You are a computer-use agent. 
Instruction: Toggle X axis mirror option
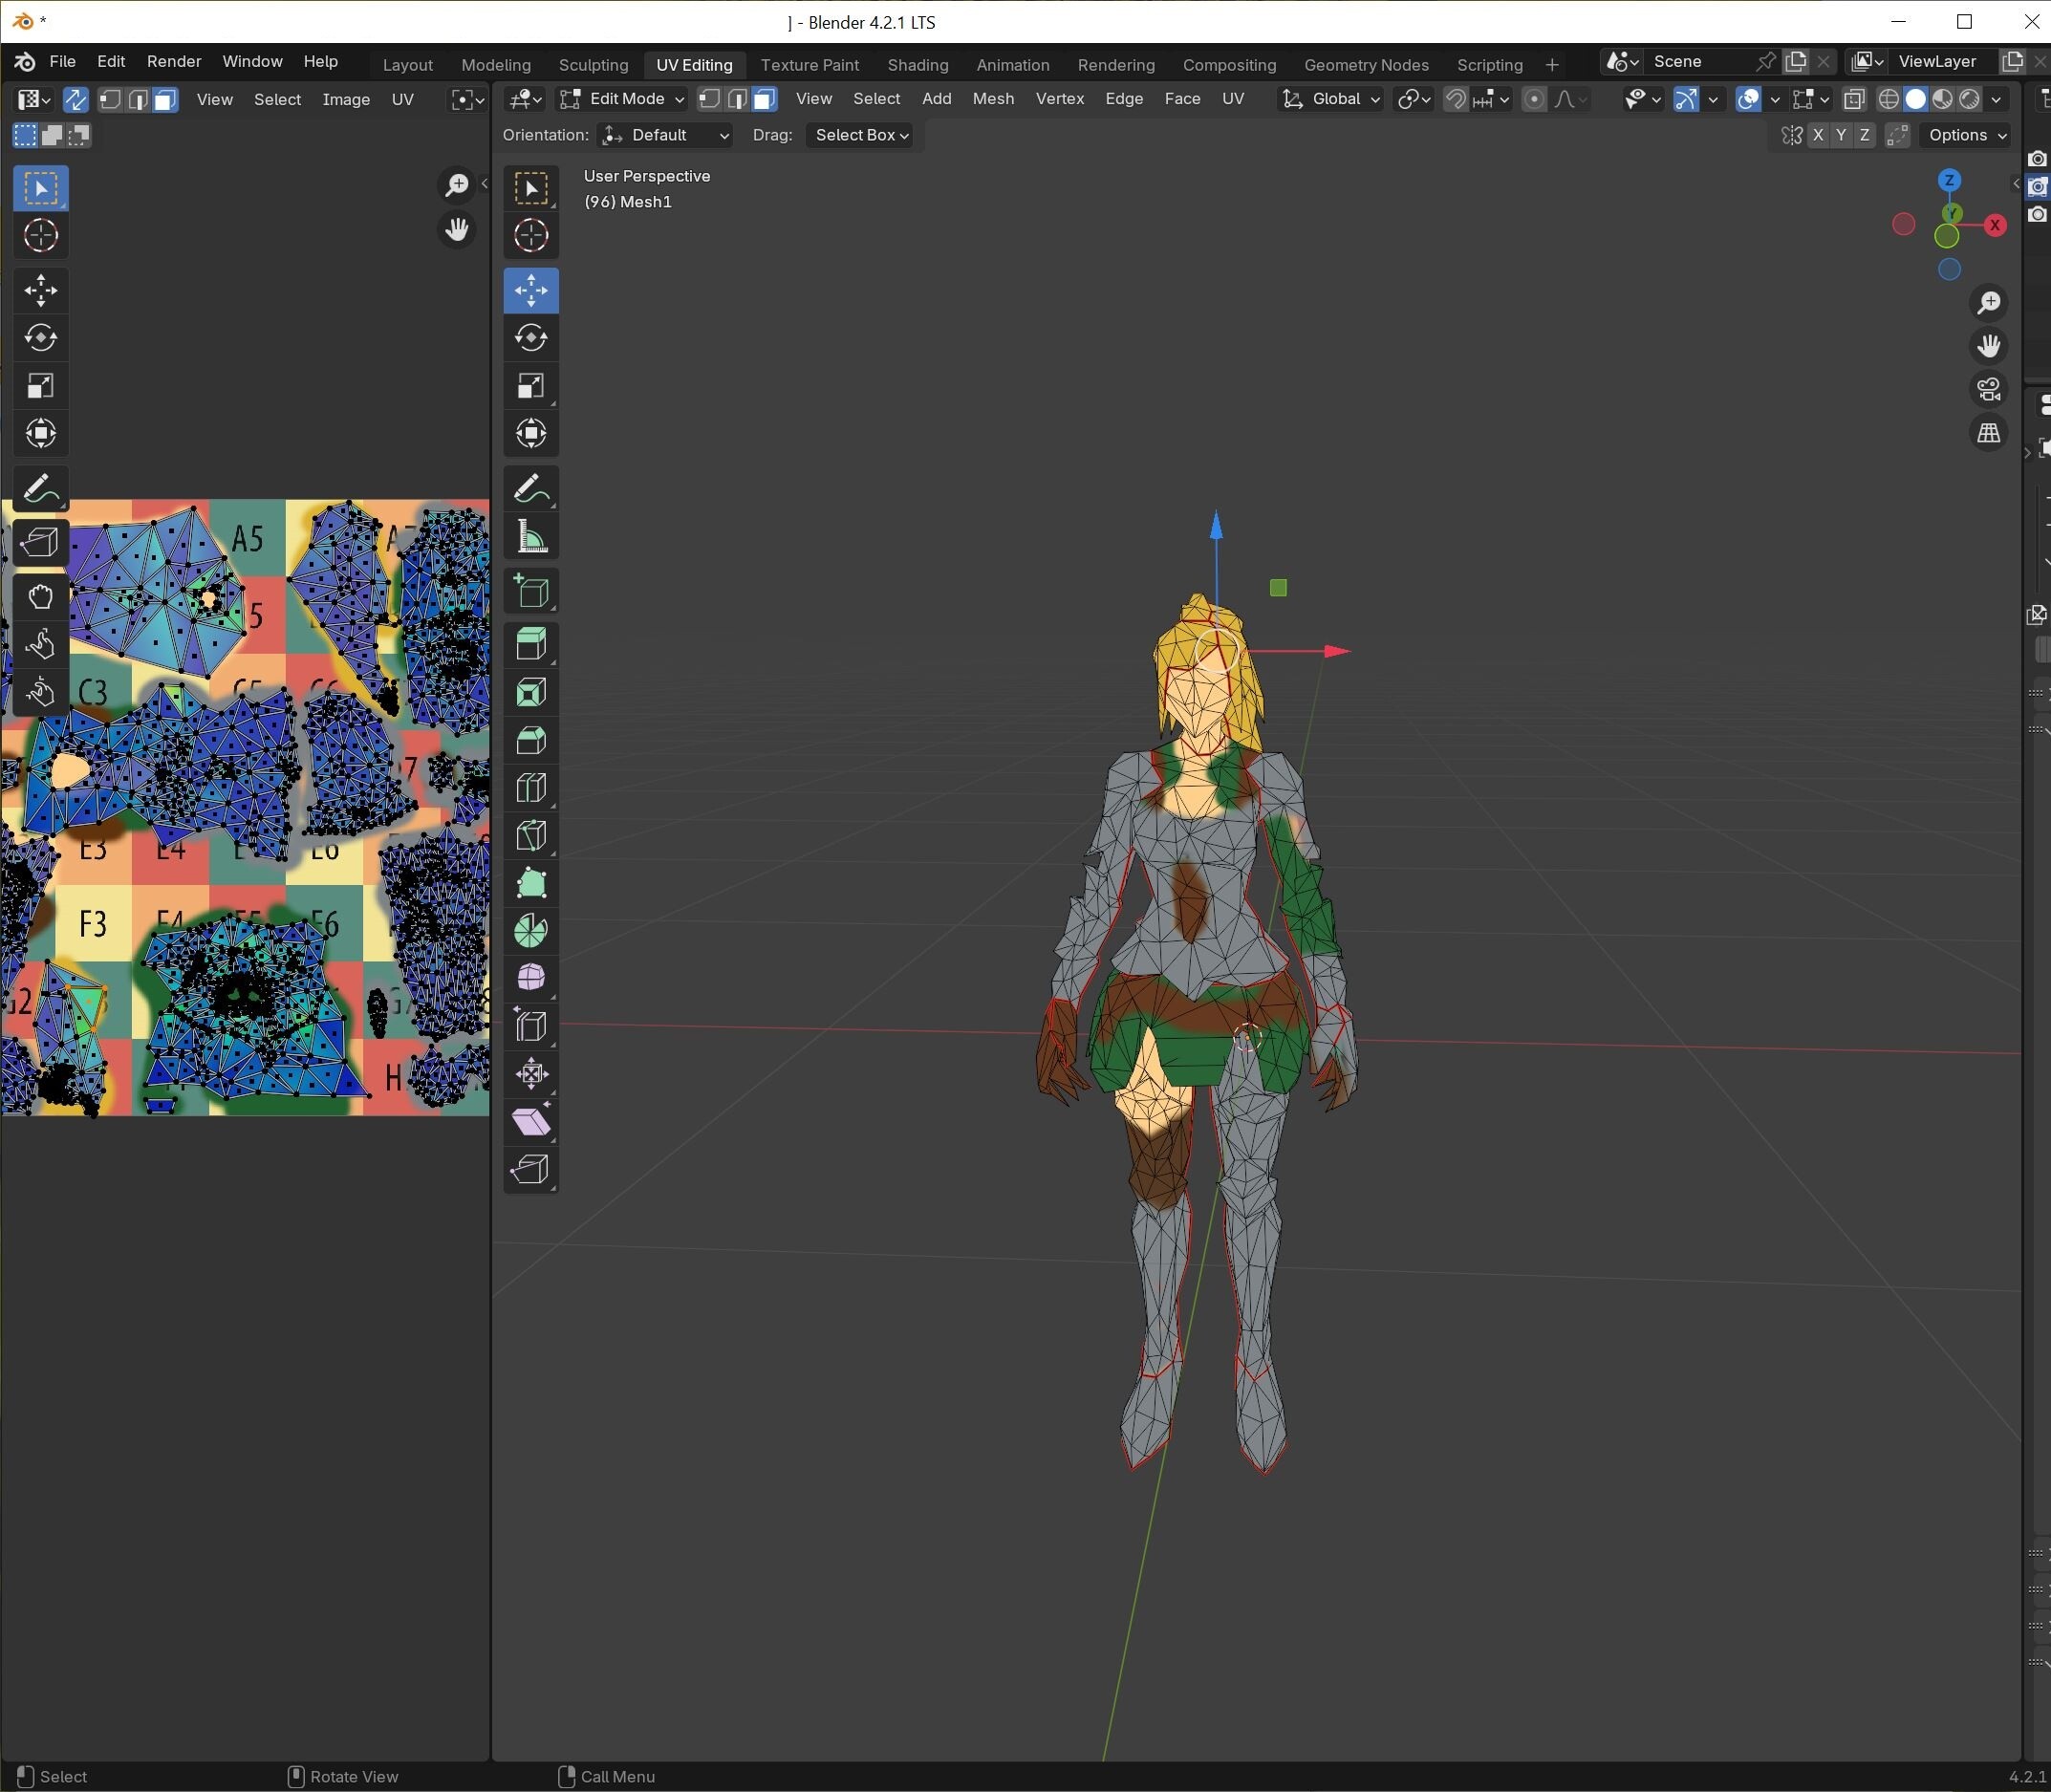[x=1818, y=135]
